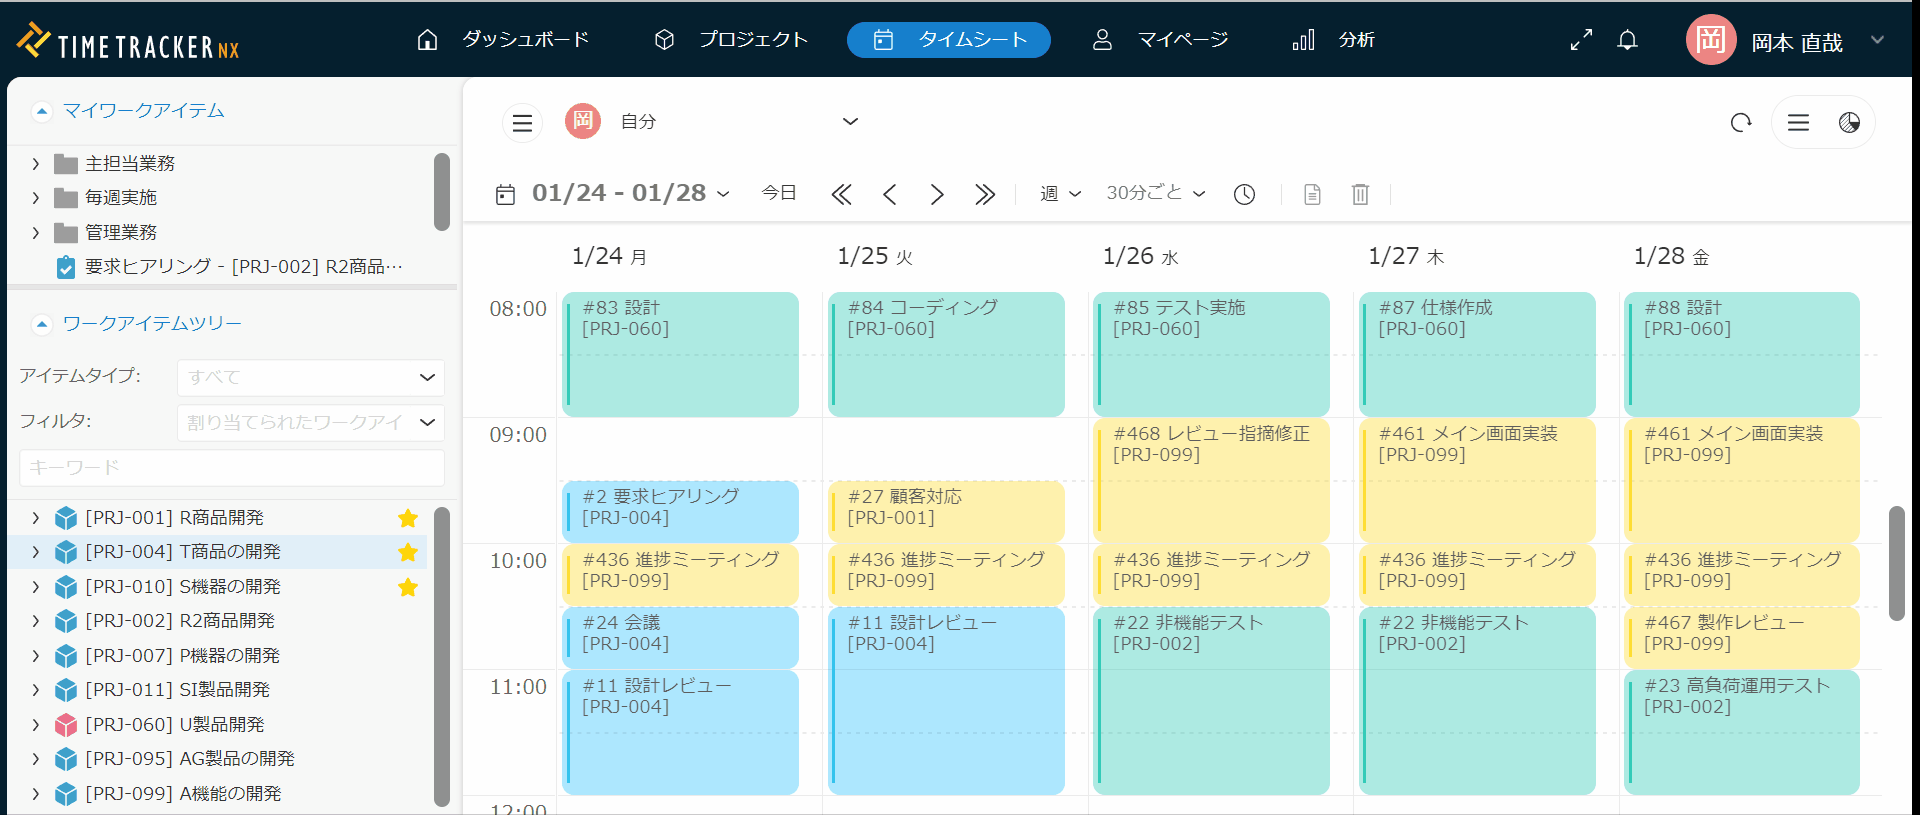The image size is (1920, 815).
Task: Expand the 主担当業務 folder
Action: [x=36, y=164]
